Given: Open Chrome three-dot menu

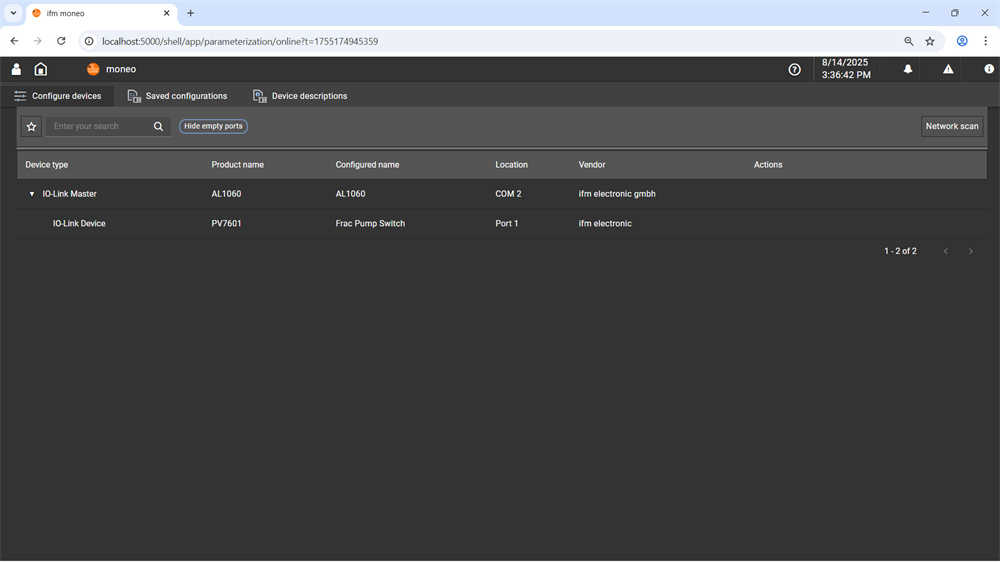Looking at the screenshot, I should pyautogui.click(x=985, y=41).
